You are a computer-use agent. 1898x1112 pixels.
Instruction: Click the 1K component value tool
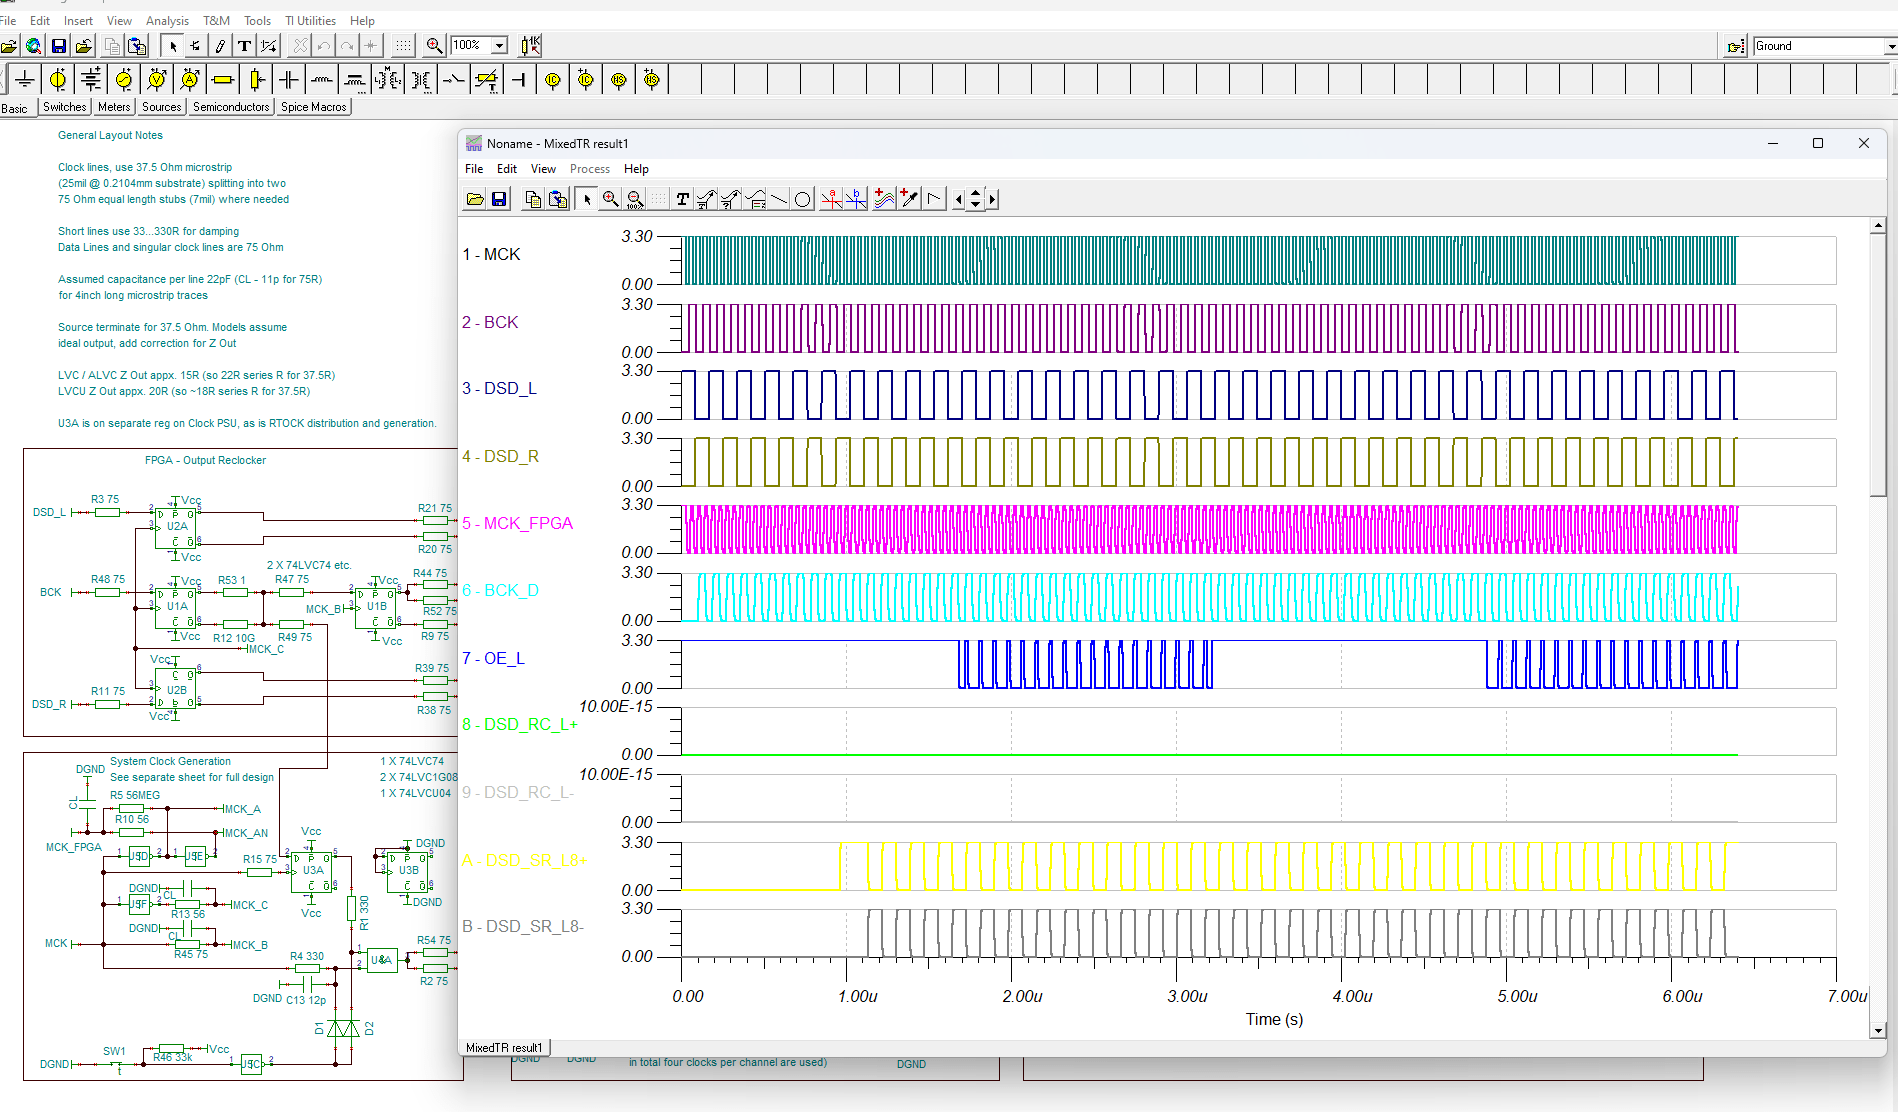pyautogui.click(x=531, y=46)
